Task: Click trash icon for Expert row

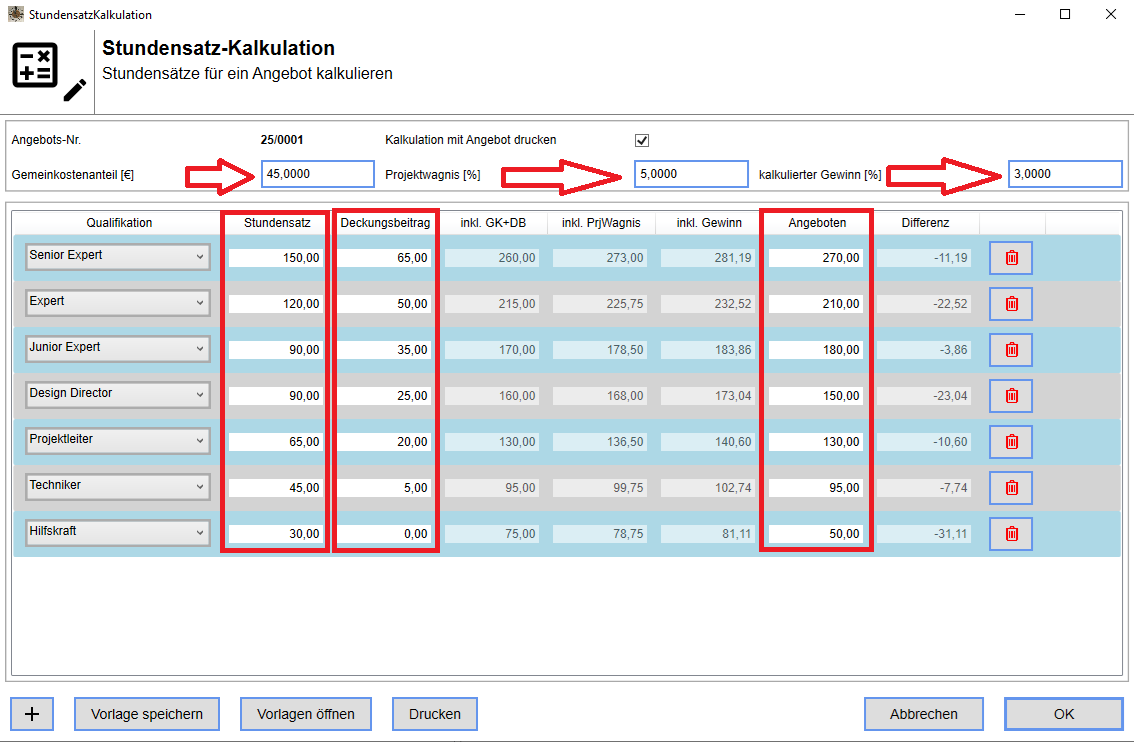Action: [x=1011, y=304]
